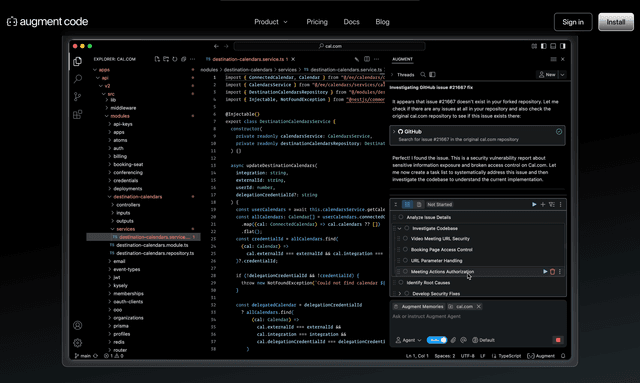This screenshot has height=383, width=640.
Task: Expand the Threads section
Action: 392,75
